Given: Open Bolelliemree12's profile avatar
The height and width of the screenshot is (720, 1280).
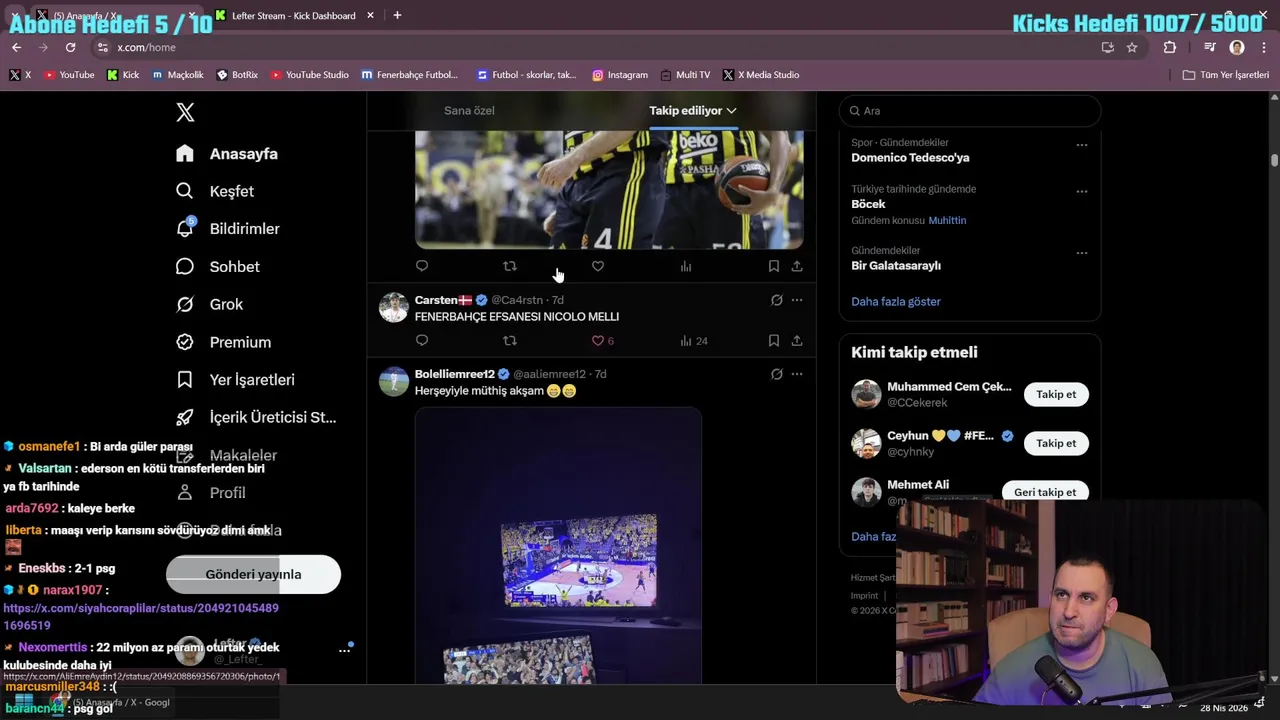Looking at the screenshot, I should (x=394, y=382).
